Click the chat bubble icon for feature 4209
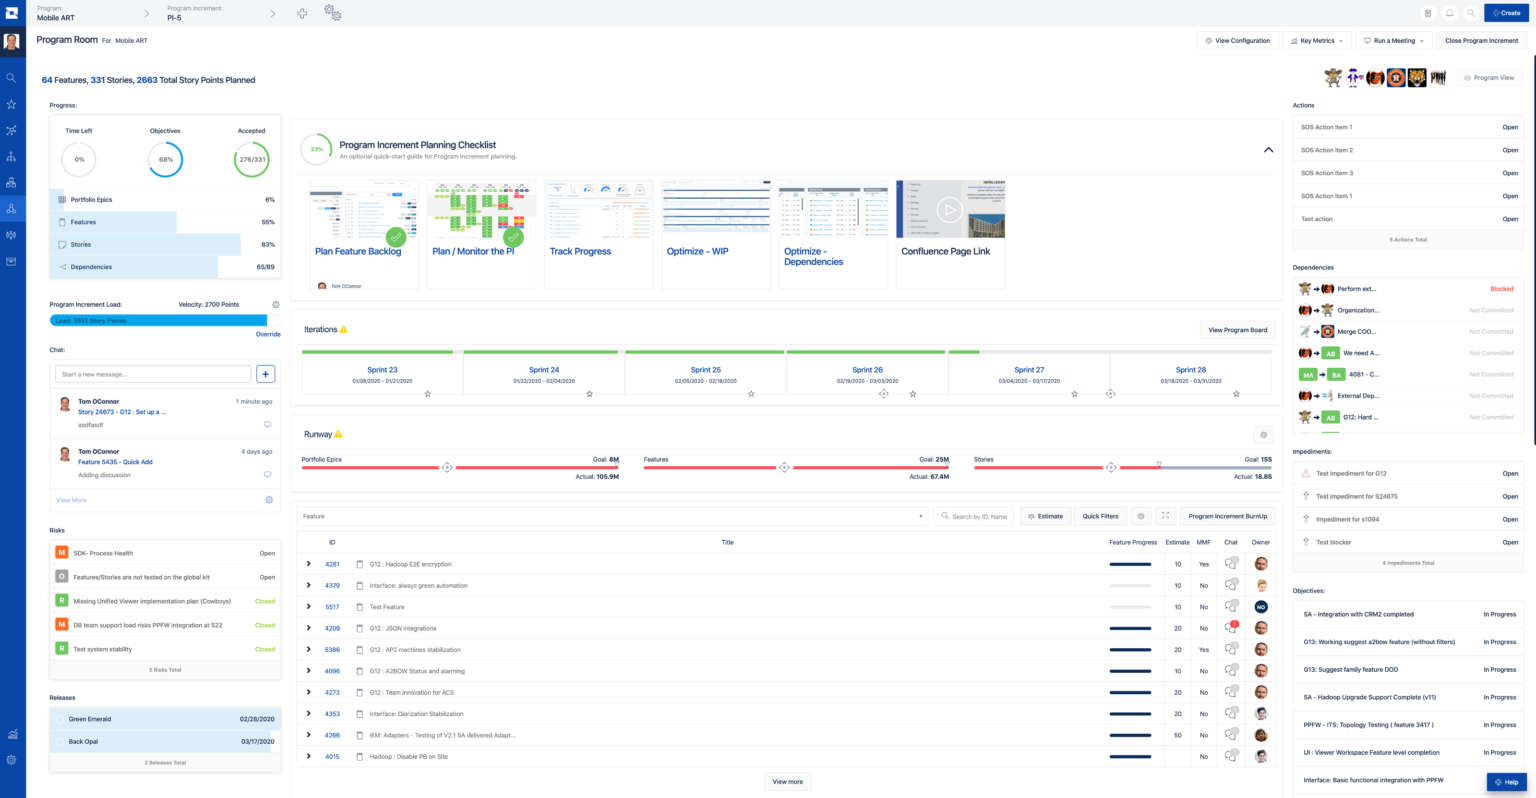The height and width of the screenshot is (798, 1536). (1230, 627)
